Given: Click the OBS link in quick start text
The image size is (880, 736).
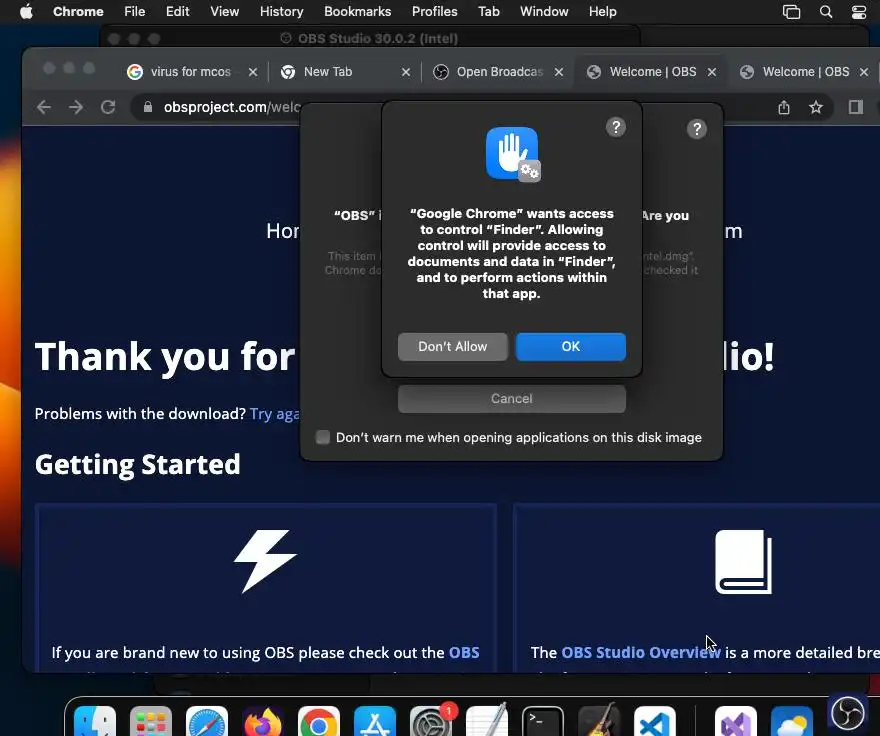Looking at the screenshot, I should point(464,652).
